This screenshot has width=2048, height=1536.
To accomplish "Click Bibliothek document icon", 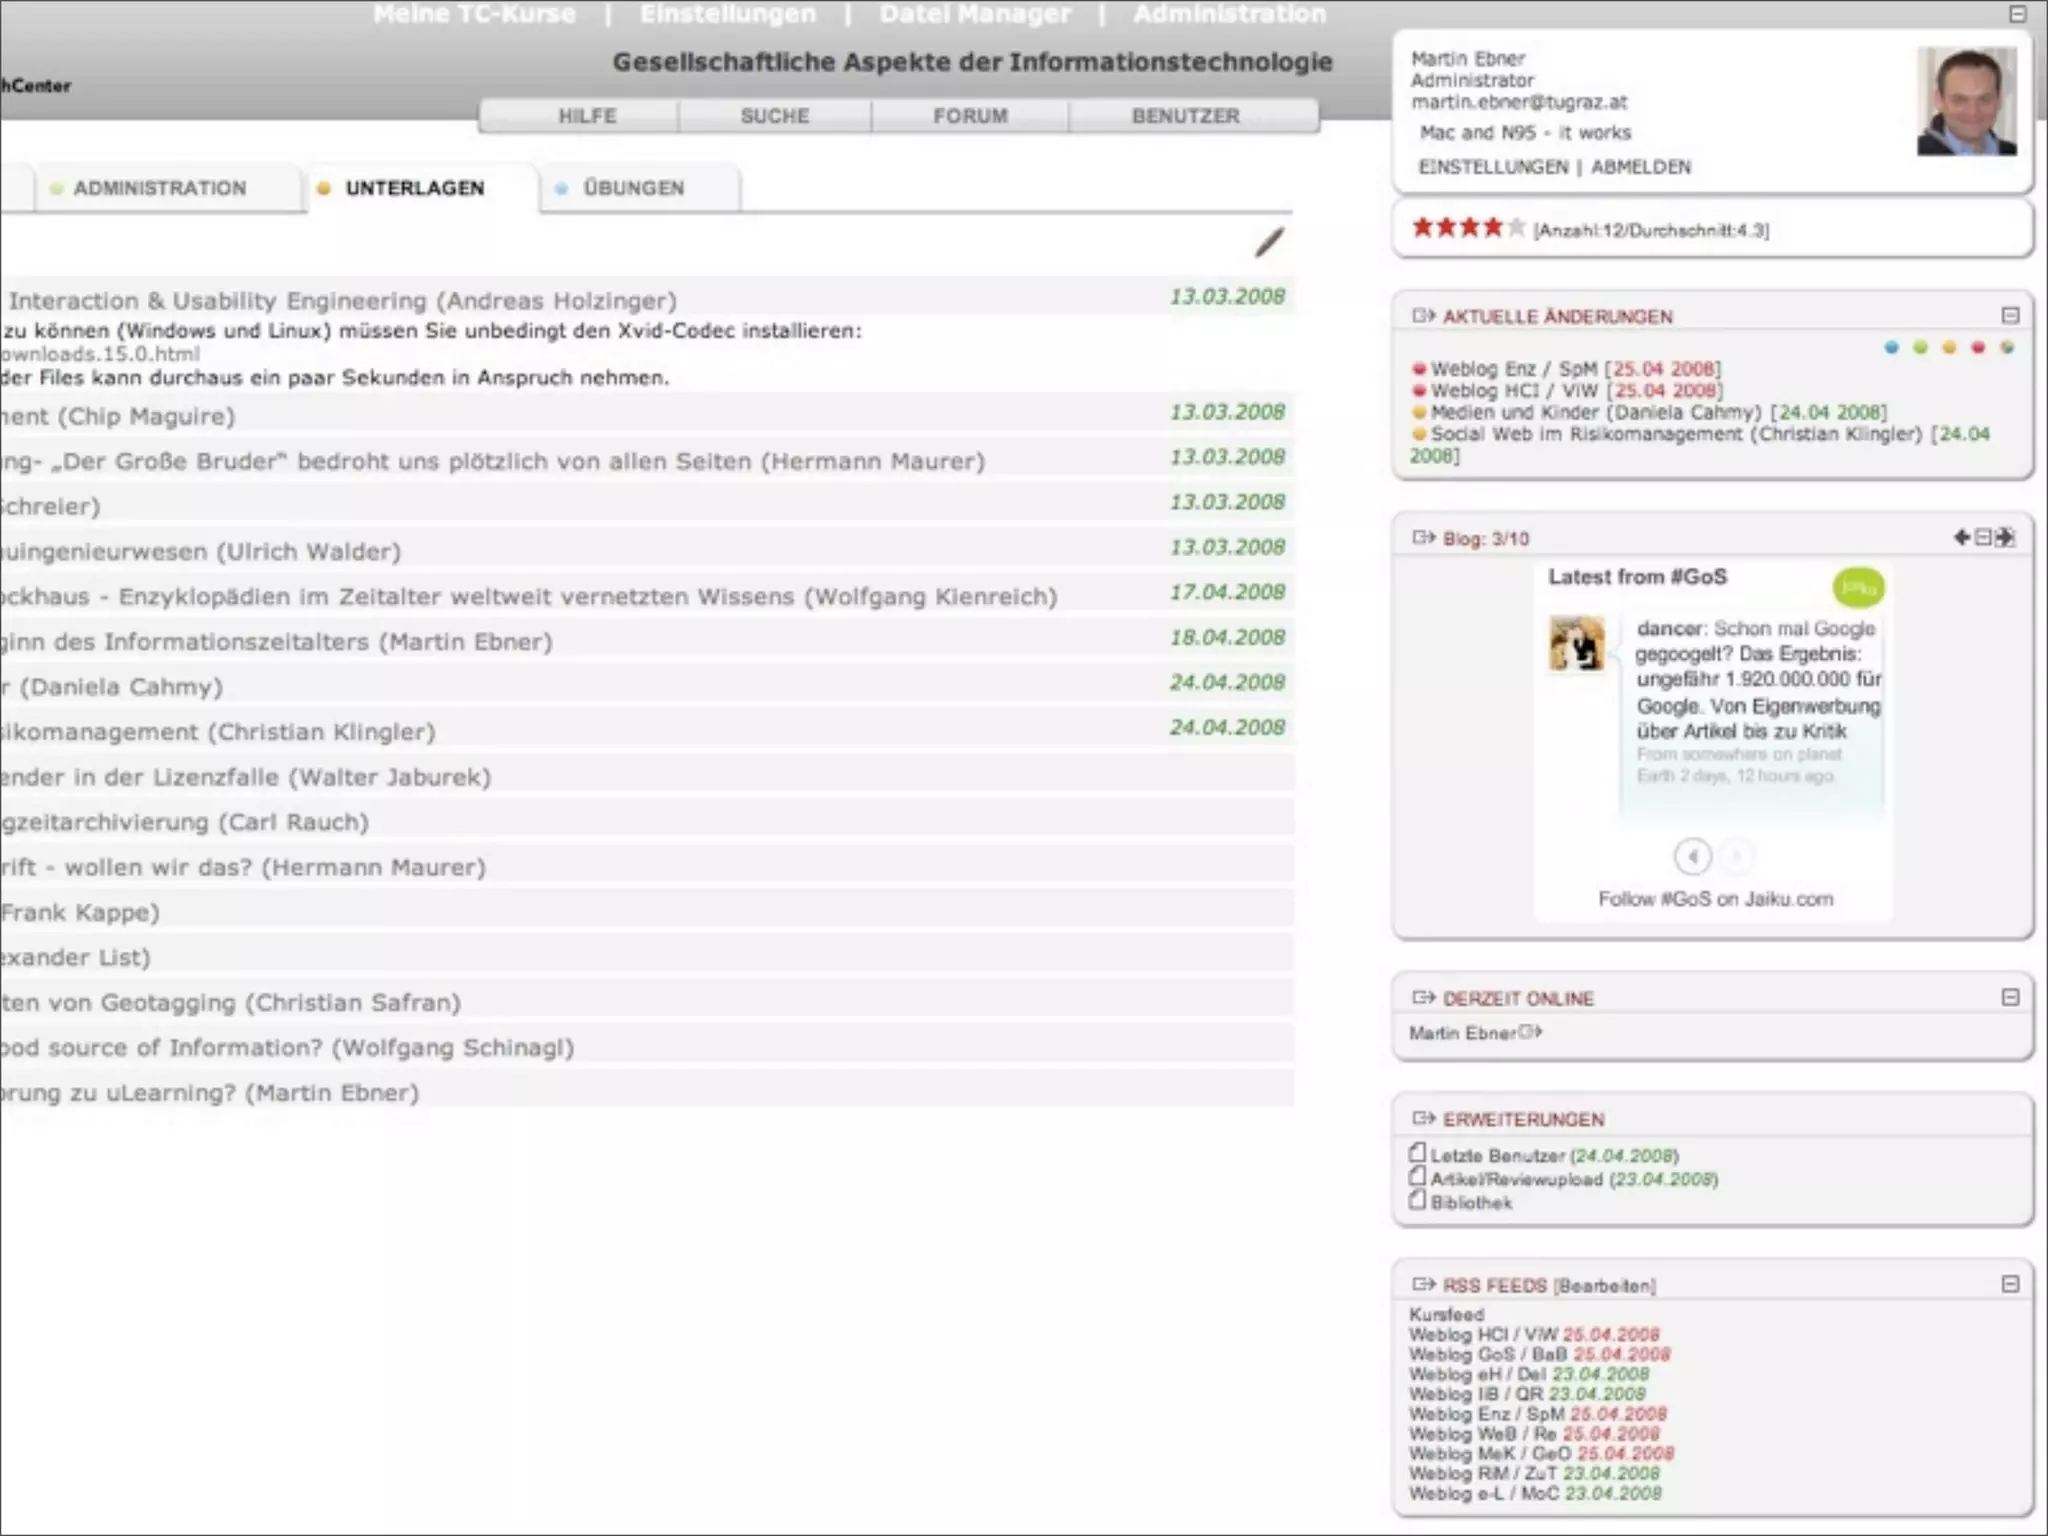I will click(x=1417, y=1201).
